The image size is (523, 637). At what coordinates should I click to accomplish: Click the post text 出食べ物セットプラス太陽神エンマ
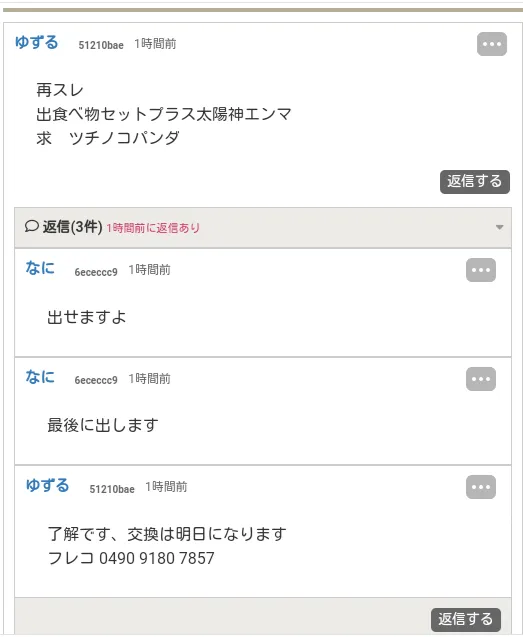163,114
